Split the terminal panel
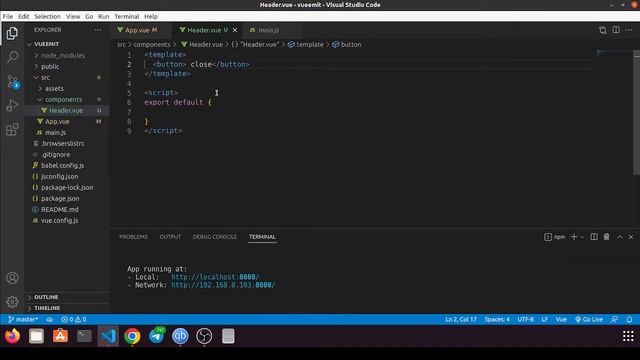Viewport: 640px width, 360px height. [594, 237]
